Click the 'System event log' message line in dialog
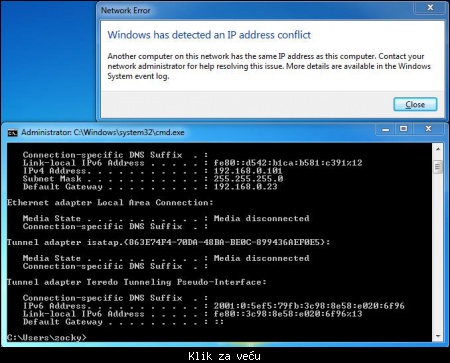 138,76
